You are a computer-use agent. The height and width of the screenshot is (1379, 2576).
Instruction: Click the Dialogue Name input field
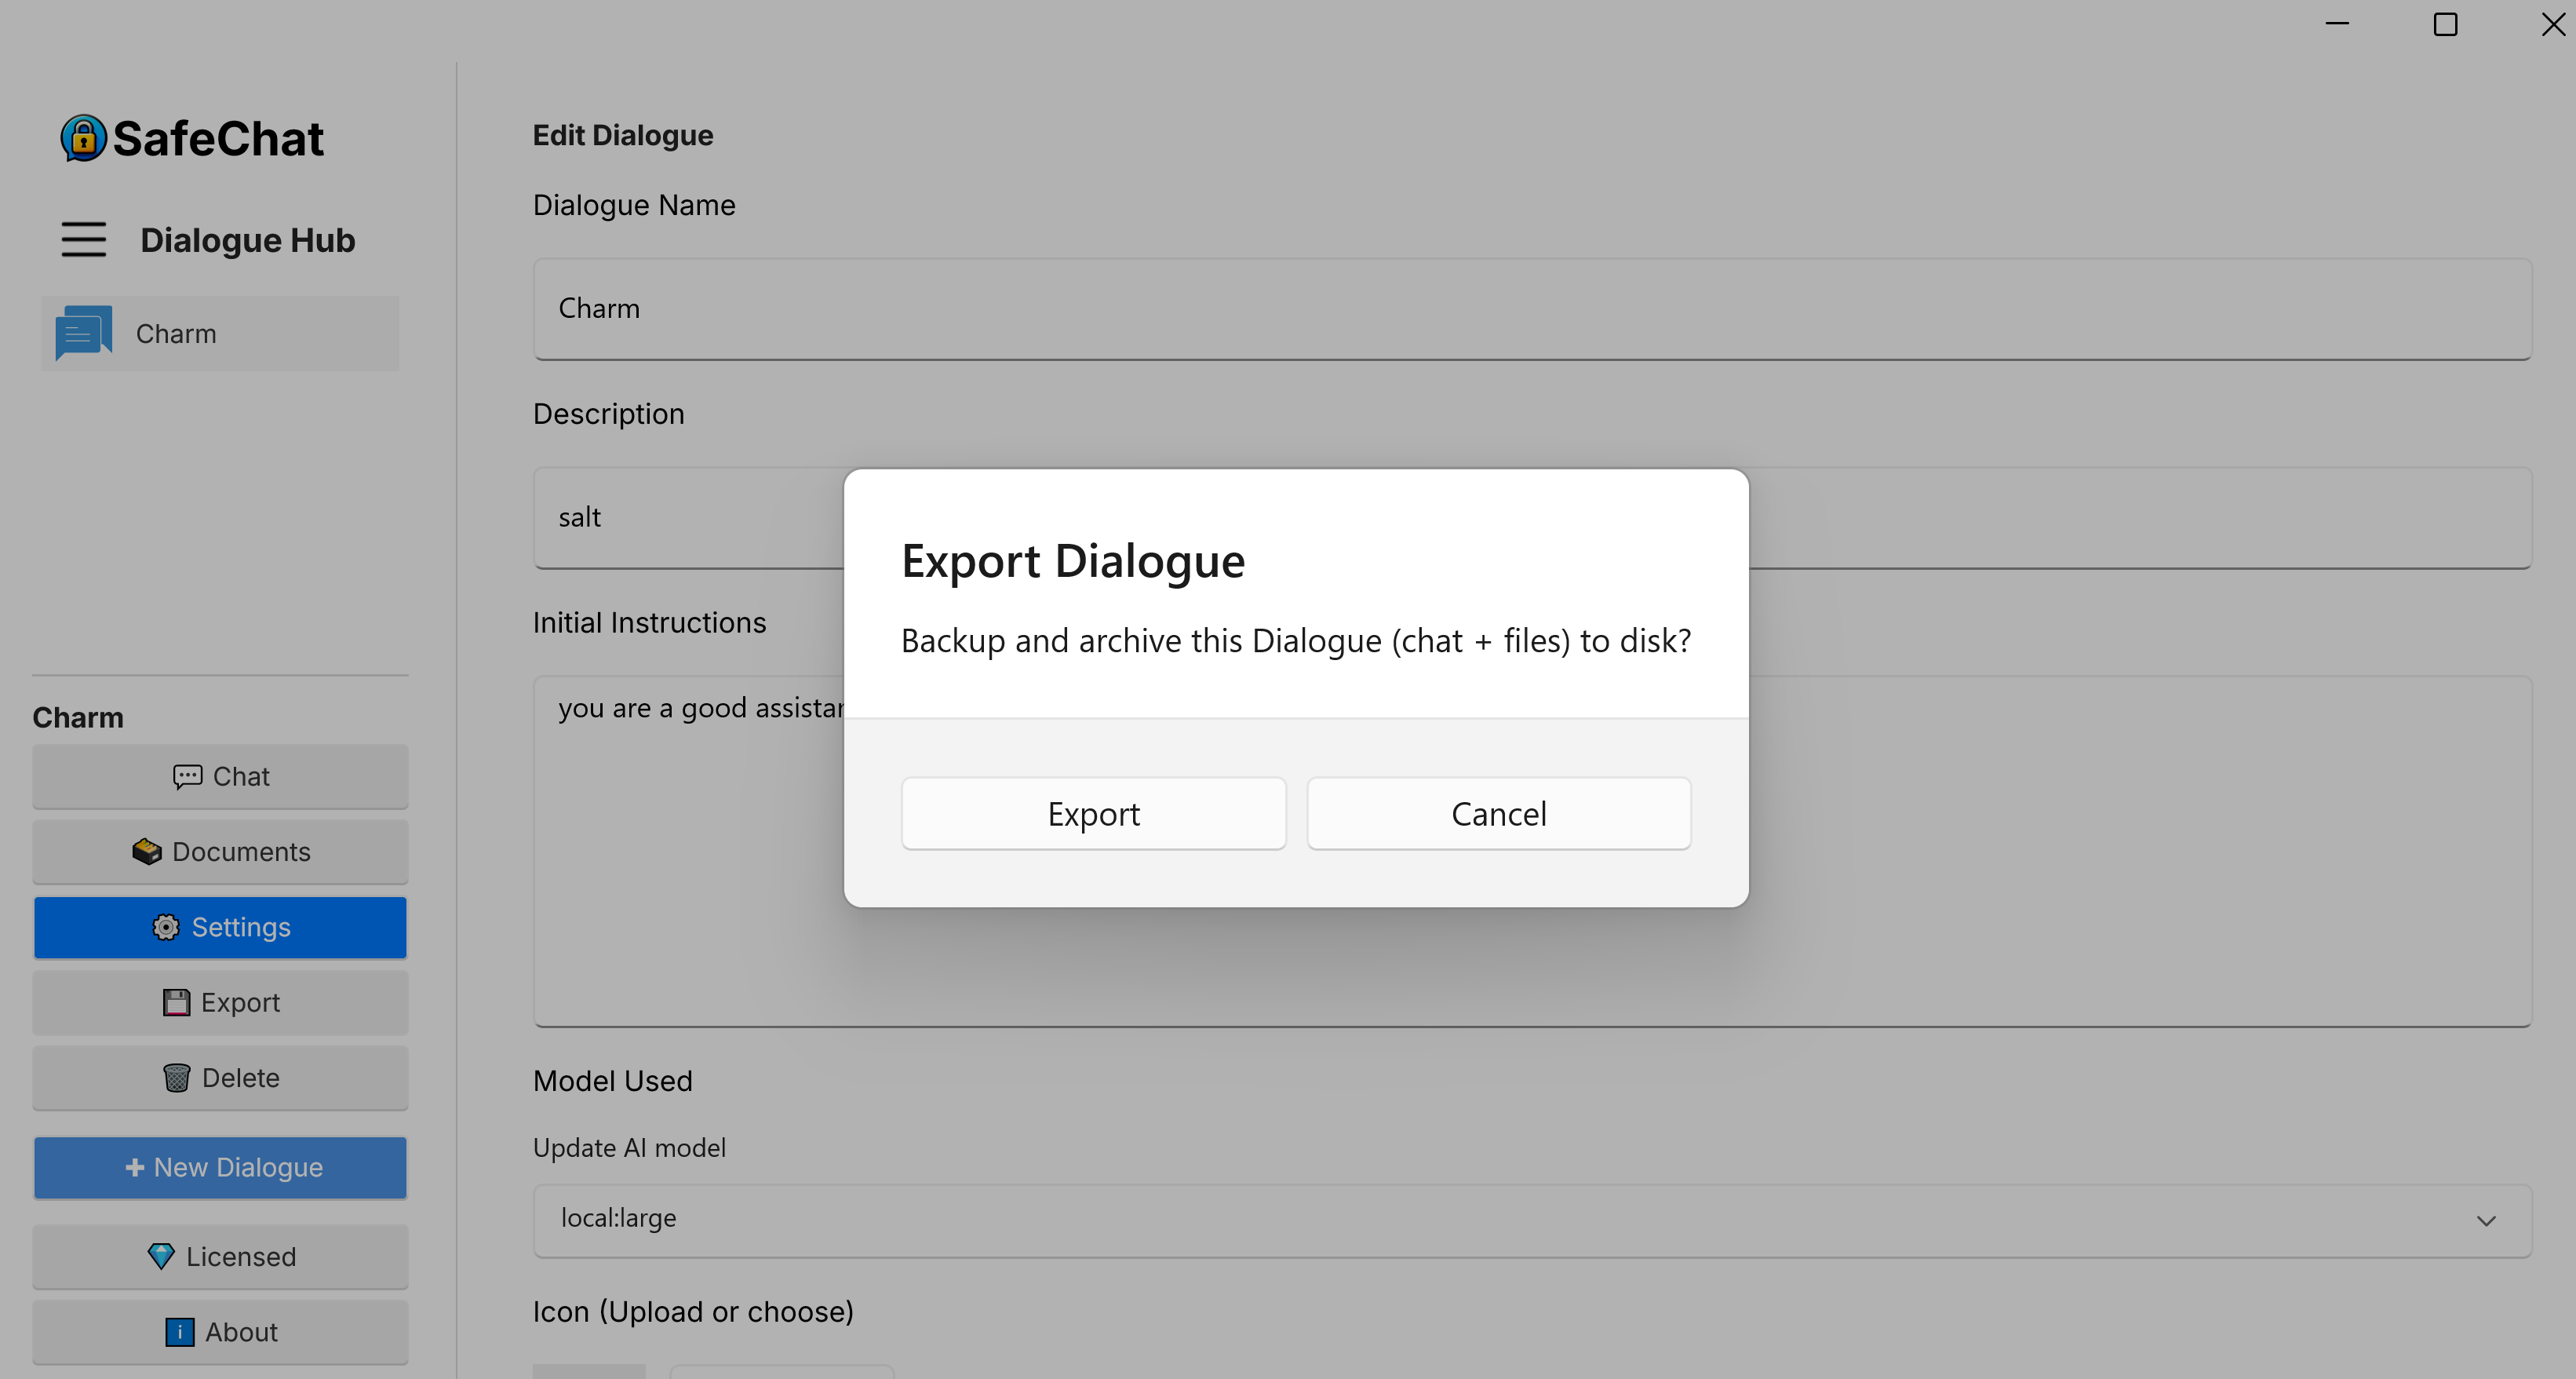(x=1530, y=309)
